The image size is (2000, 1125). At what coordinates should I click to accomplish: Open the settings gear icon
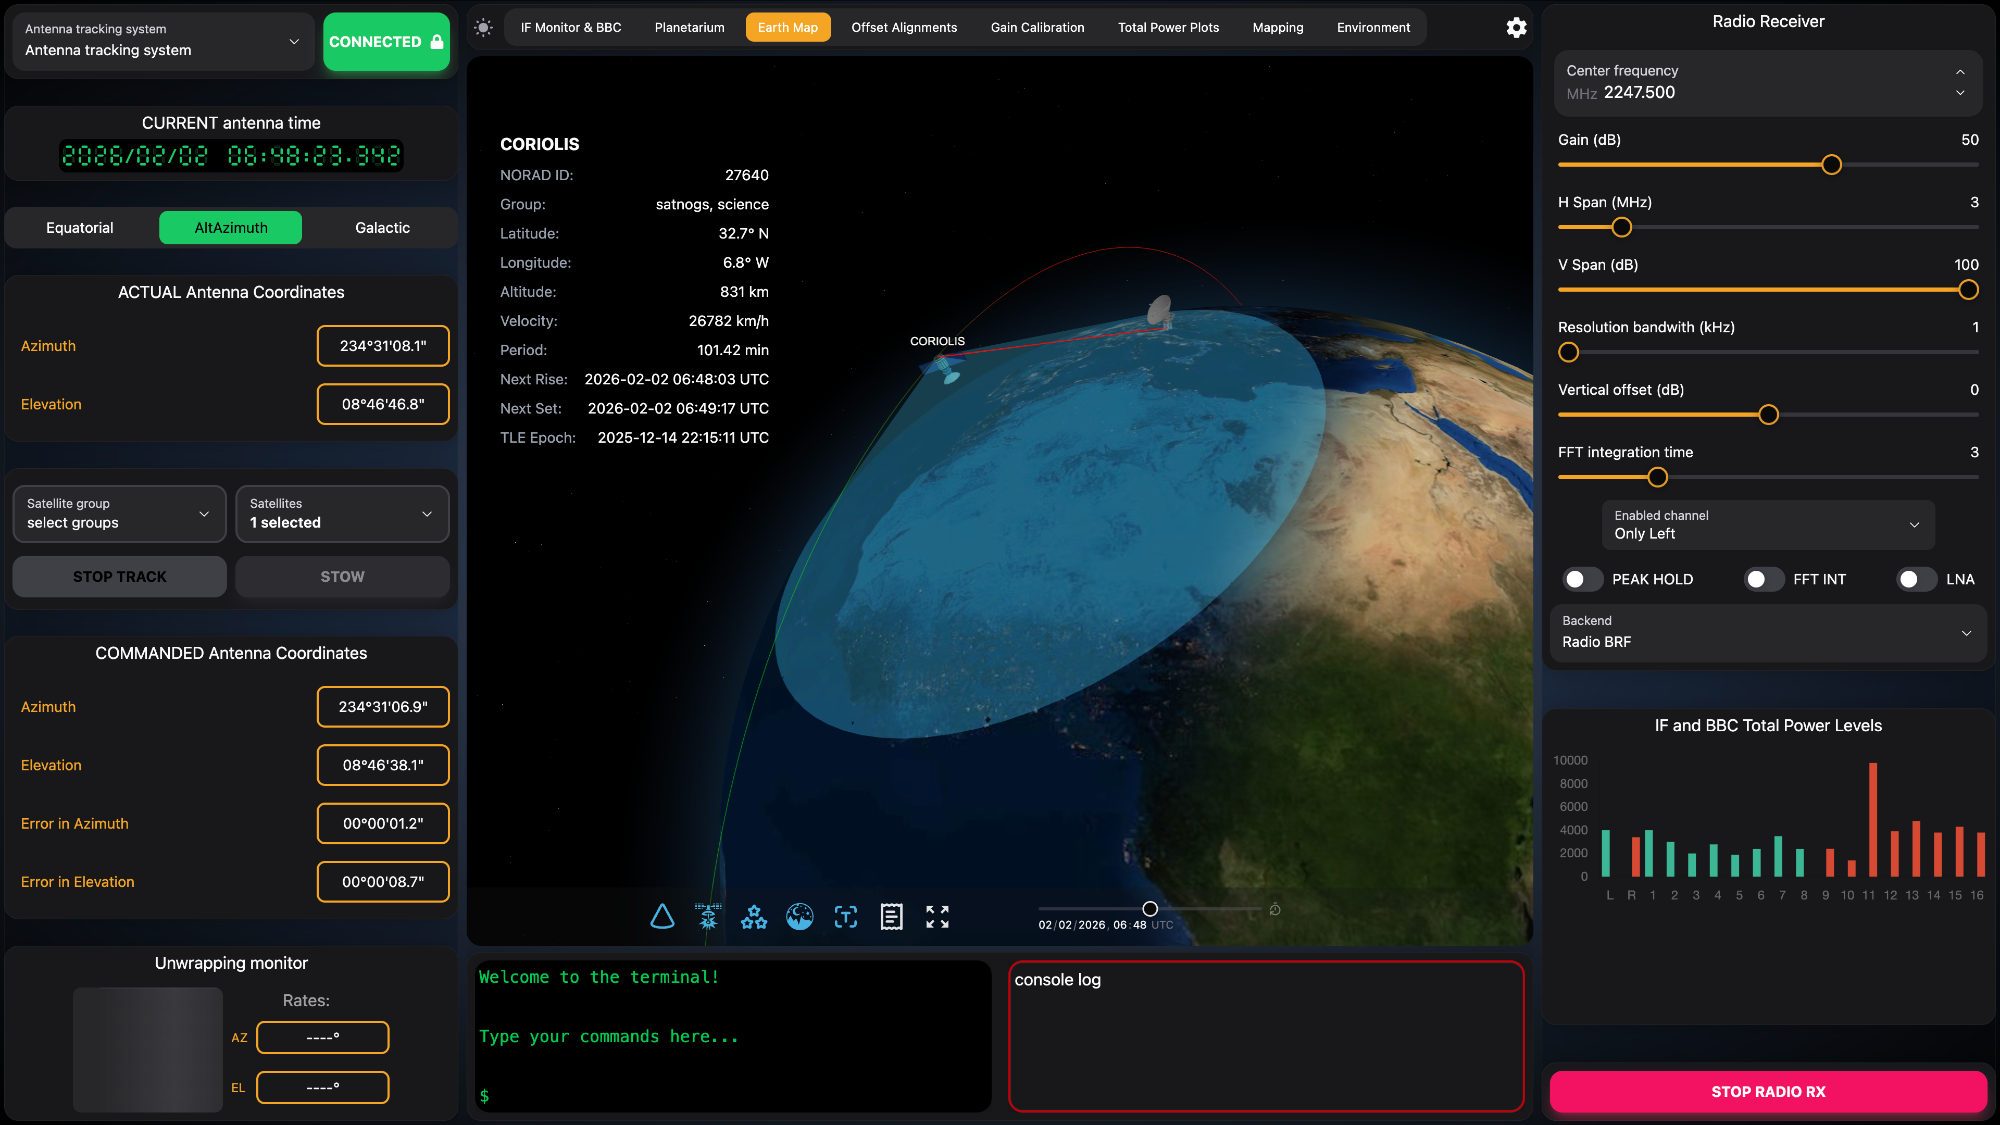coord(1516,27)
